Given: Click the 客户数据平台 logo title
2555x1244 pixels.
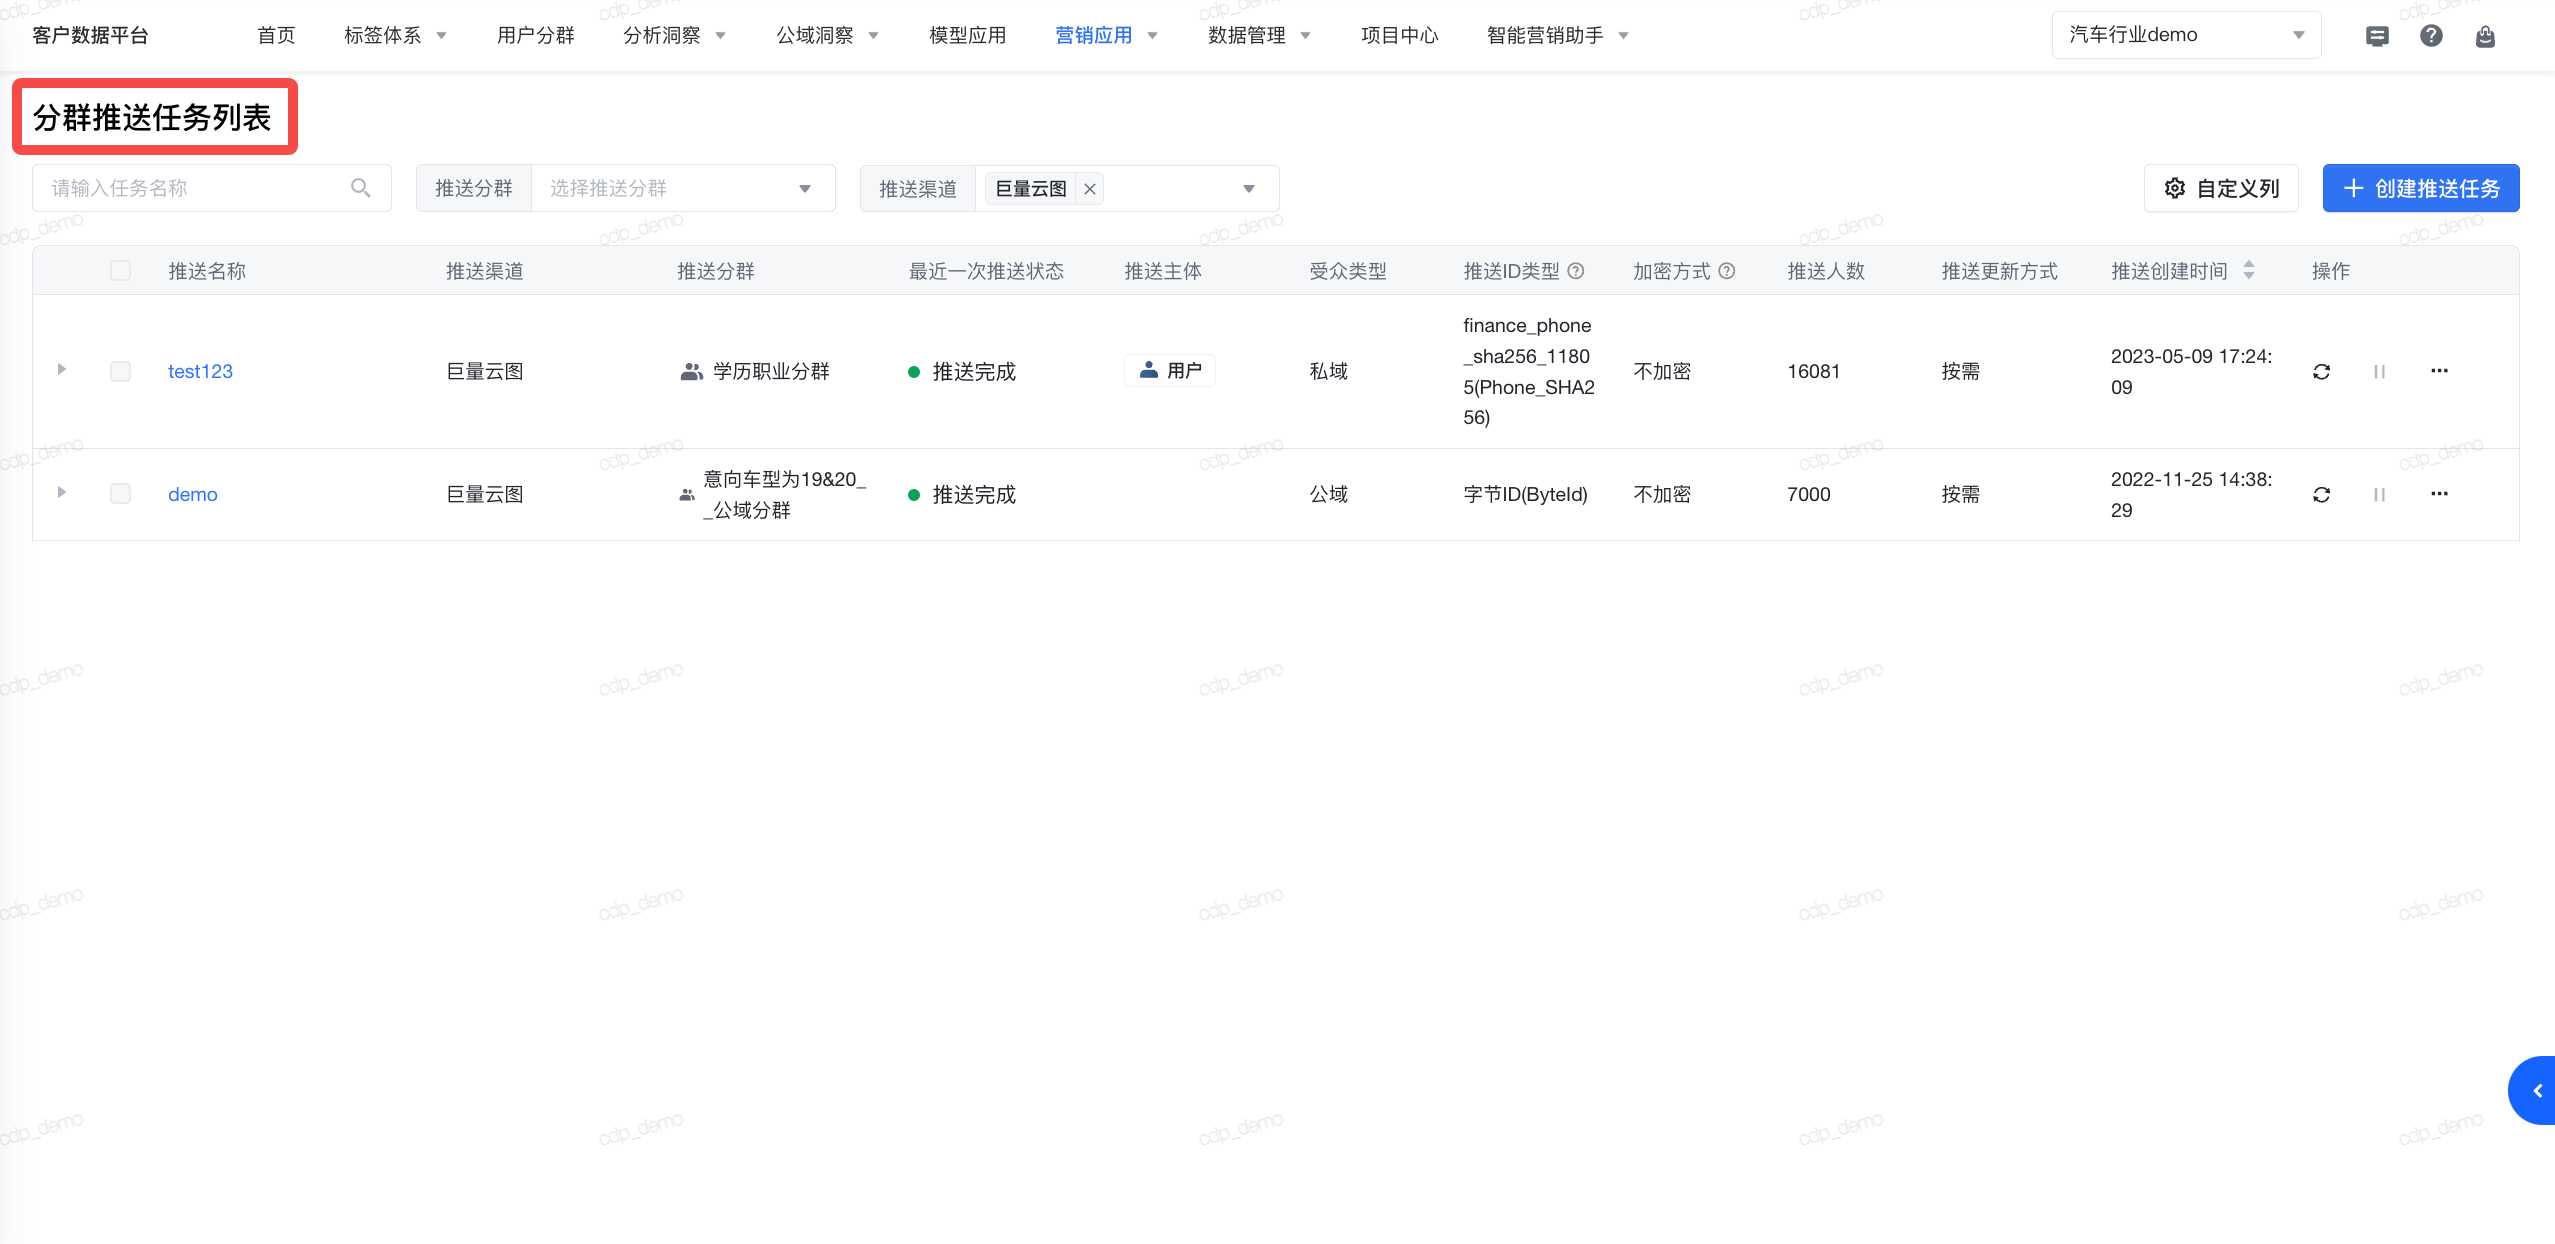Looking at the screenshot, I should [90, 36].
